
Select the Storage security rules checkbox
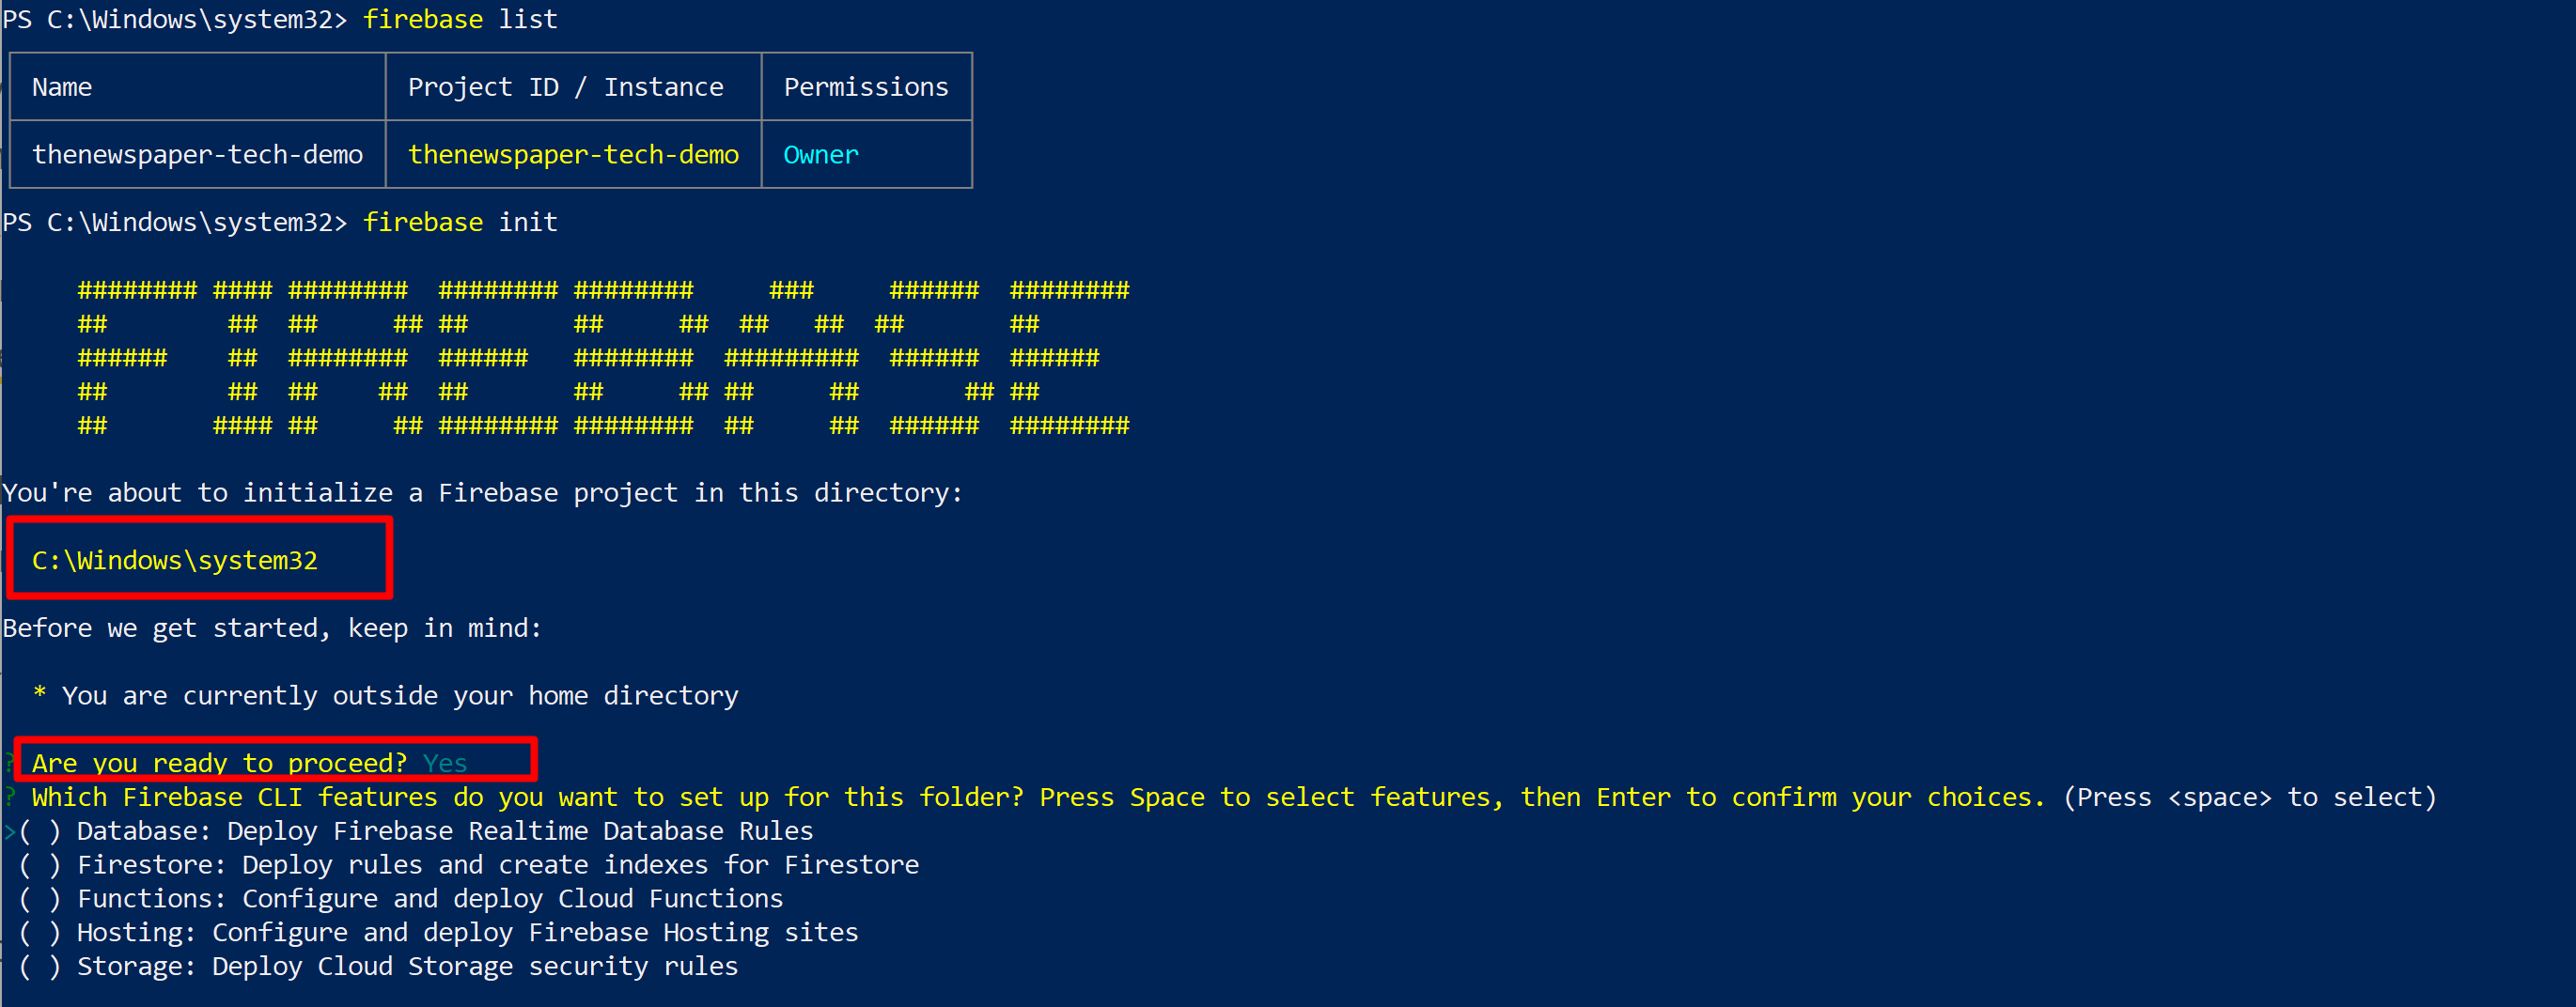click(40, 967)
